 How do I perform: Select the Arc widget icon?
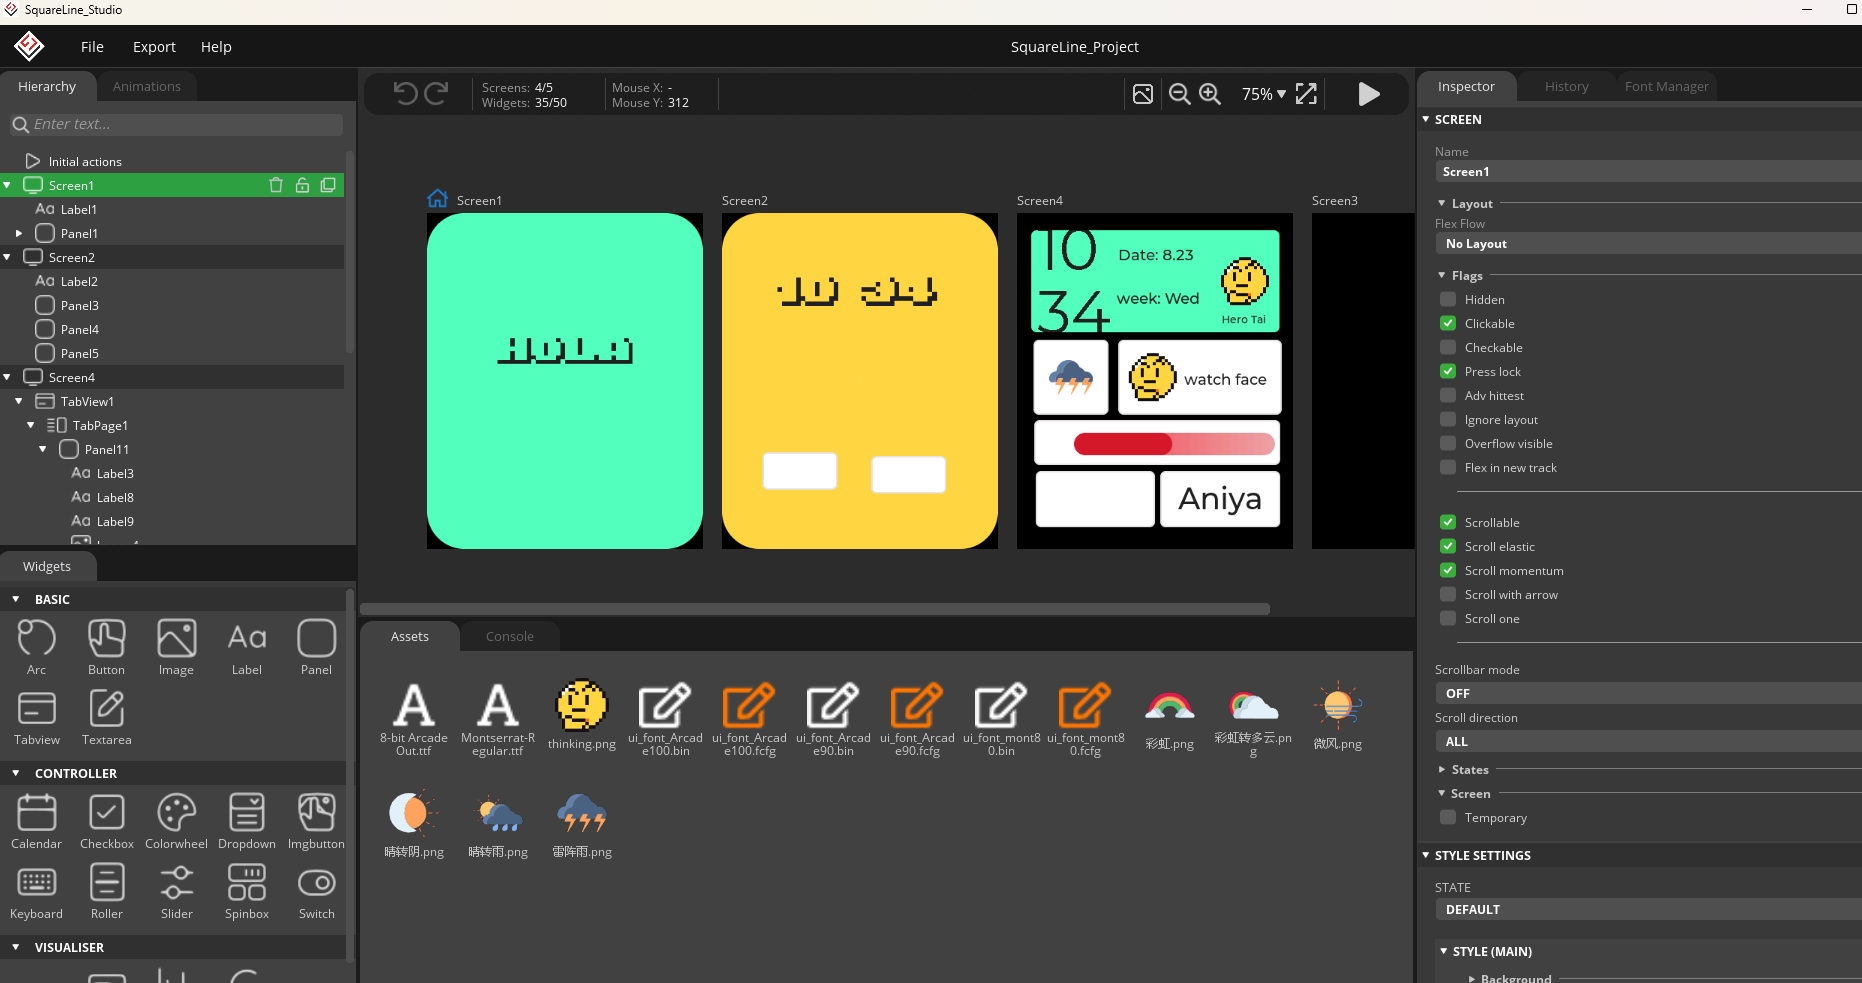point(37,640)
